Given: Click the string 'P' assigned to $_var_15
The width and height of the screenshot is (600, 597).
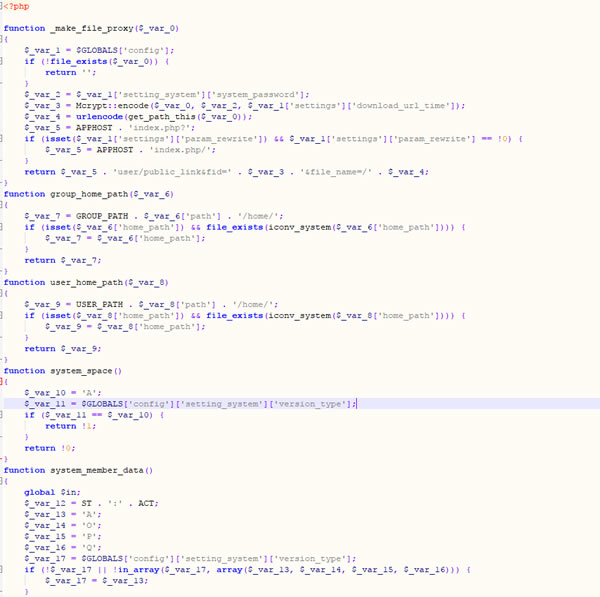Looking at the screenshot, I should [89, 537].
